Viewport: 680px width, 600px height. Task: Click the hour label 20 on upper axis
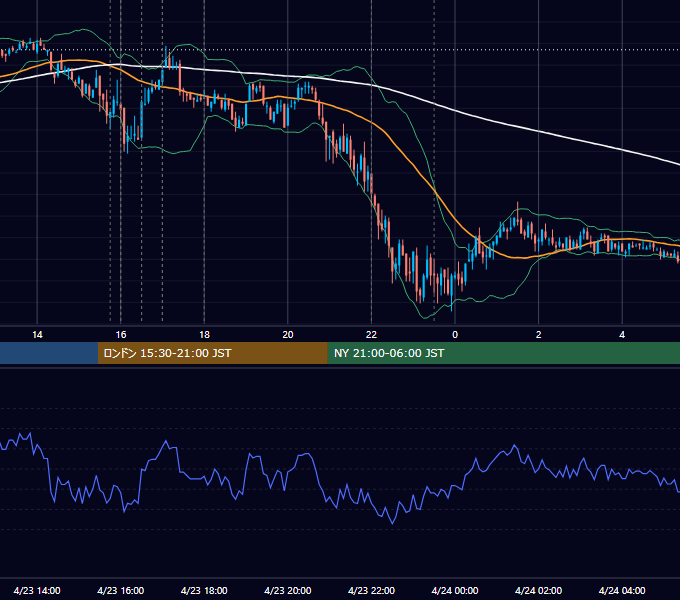pyautogui.click(x=288, y=335)
